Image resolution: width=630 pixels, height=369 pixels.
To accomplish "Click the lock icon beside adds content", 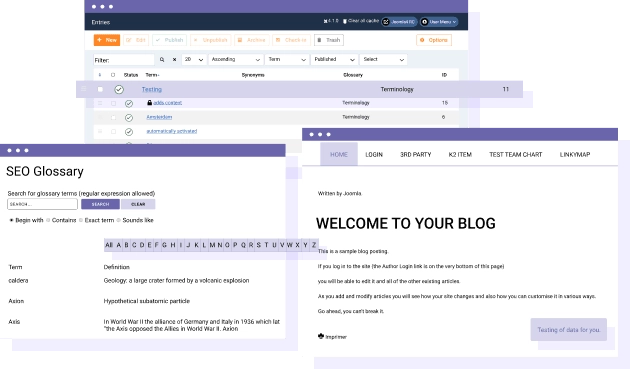I will [149, 102].
